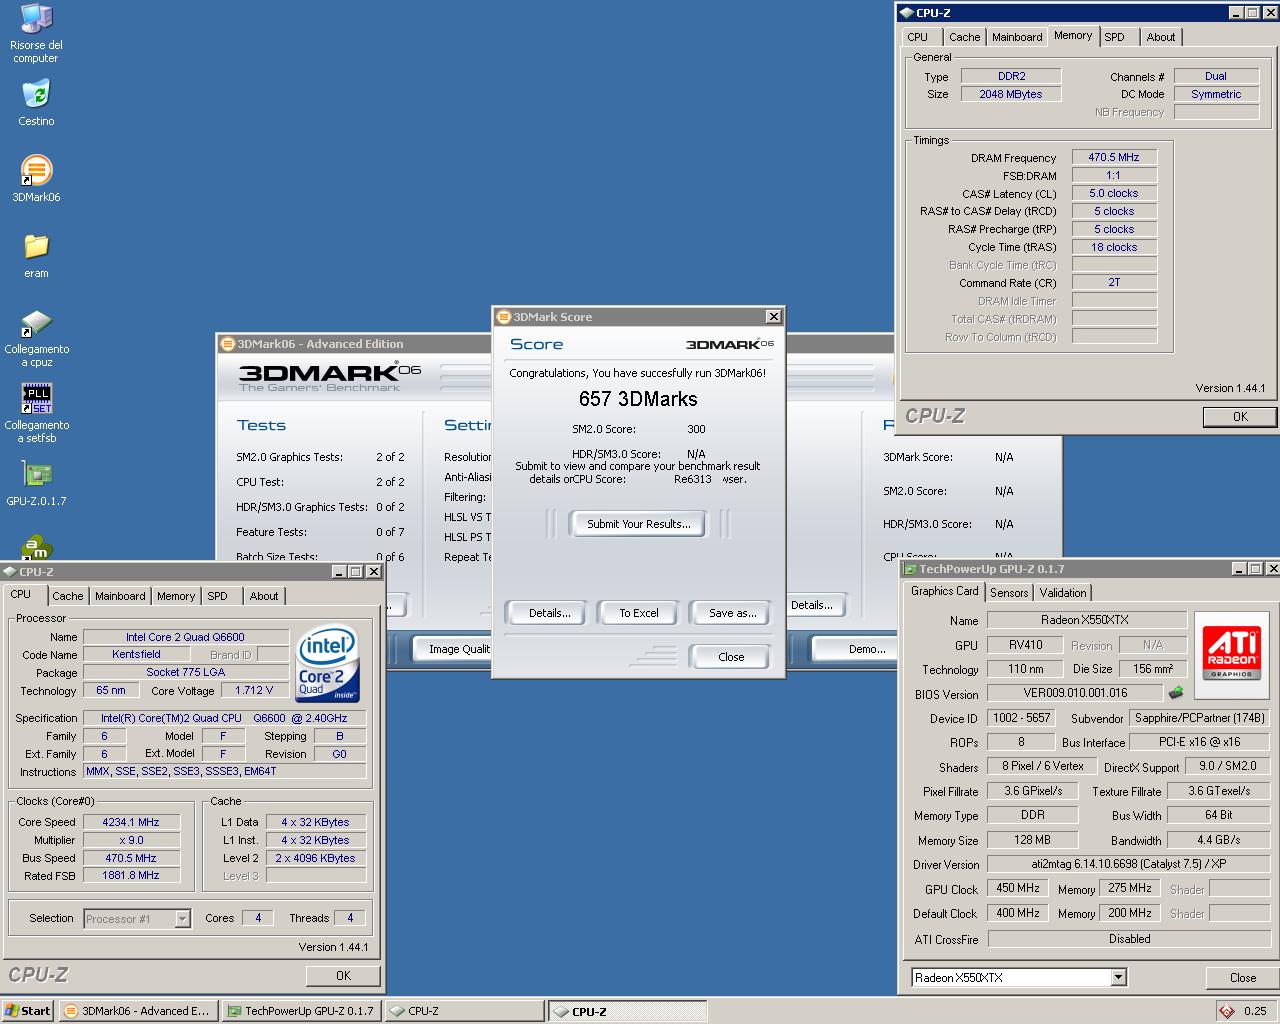1280x1024 pixels.
Task: Click the system tray icon near 0.25
Action: (1227, 1011)
